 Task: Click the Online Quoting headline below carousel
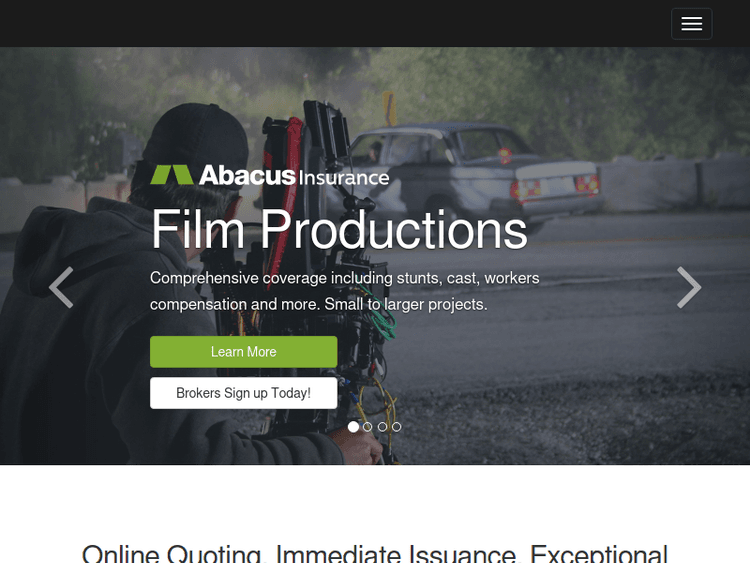(375, 553)
